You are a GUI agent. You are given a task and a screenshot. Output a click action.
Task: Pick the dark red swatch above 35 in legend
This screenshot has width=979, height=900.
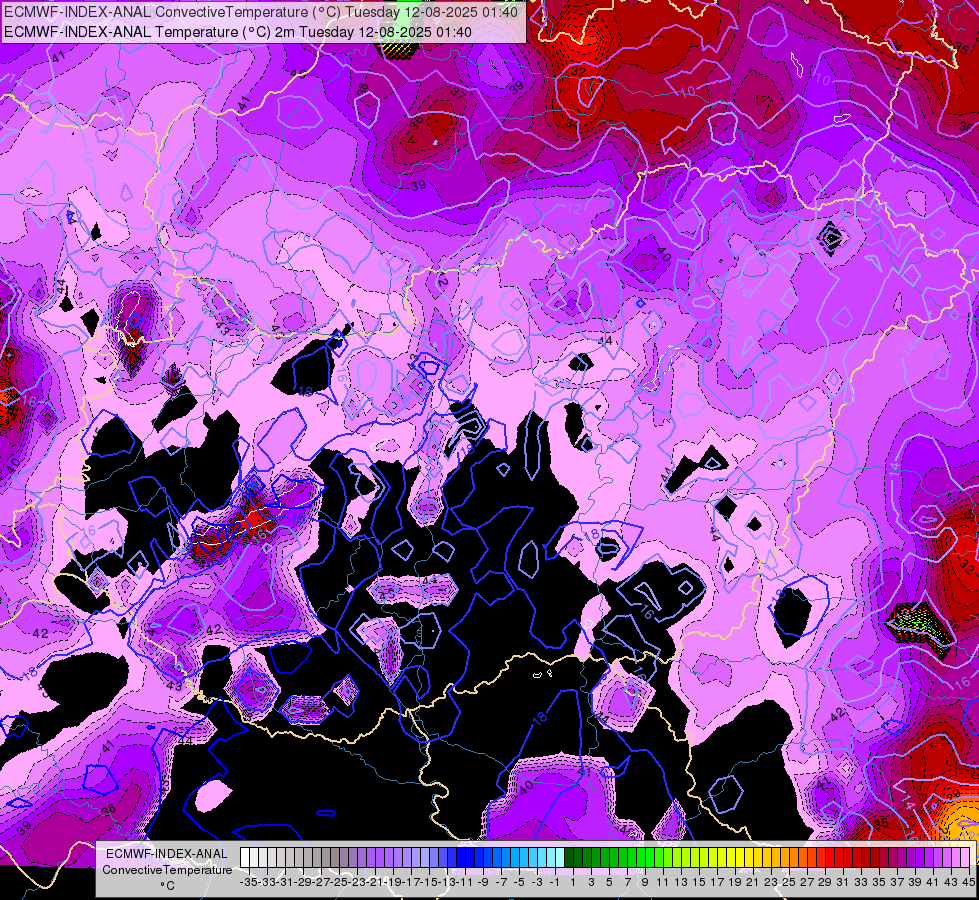[x=875, y=857]
